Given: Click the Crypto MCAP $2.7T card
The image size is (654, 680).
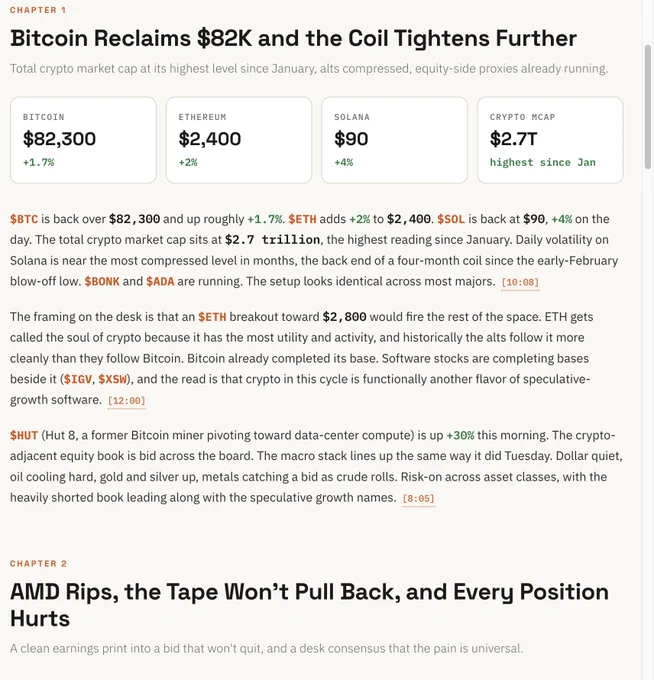Looking at the screenshot, I should [x=550, y=140].
